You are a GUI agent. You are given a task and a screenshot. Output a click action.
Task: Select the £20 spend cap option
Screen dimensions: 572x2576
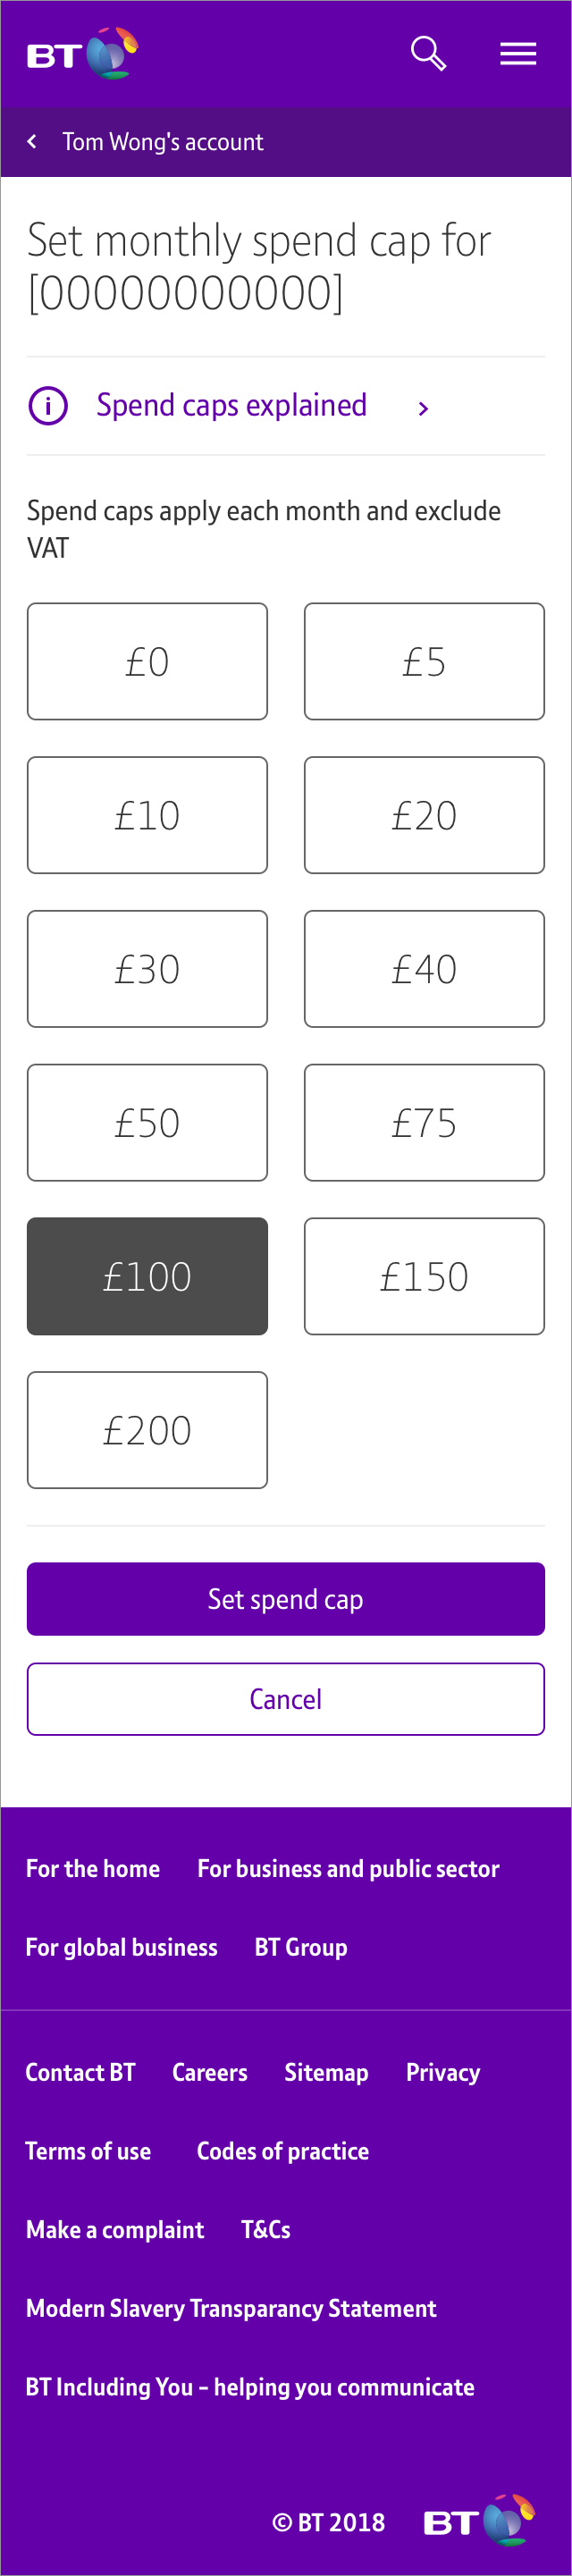coord(424,815)
